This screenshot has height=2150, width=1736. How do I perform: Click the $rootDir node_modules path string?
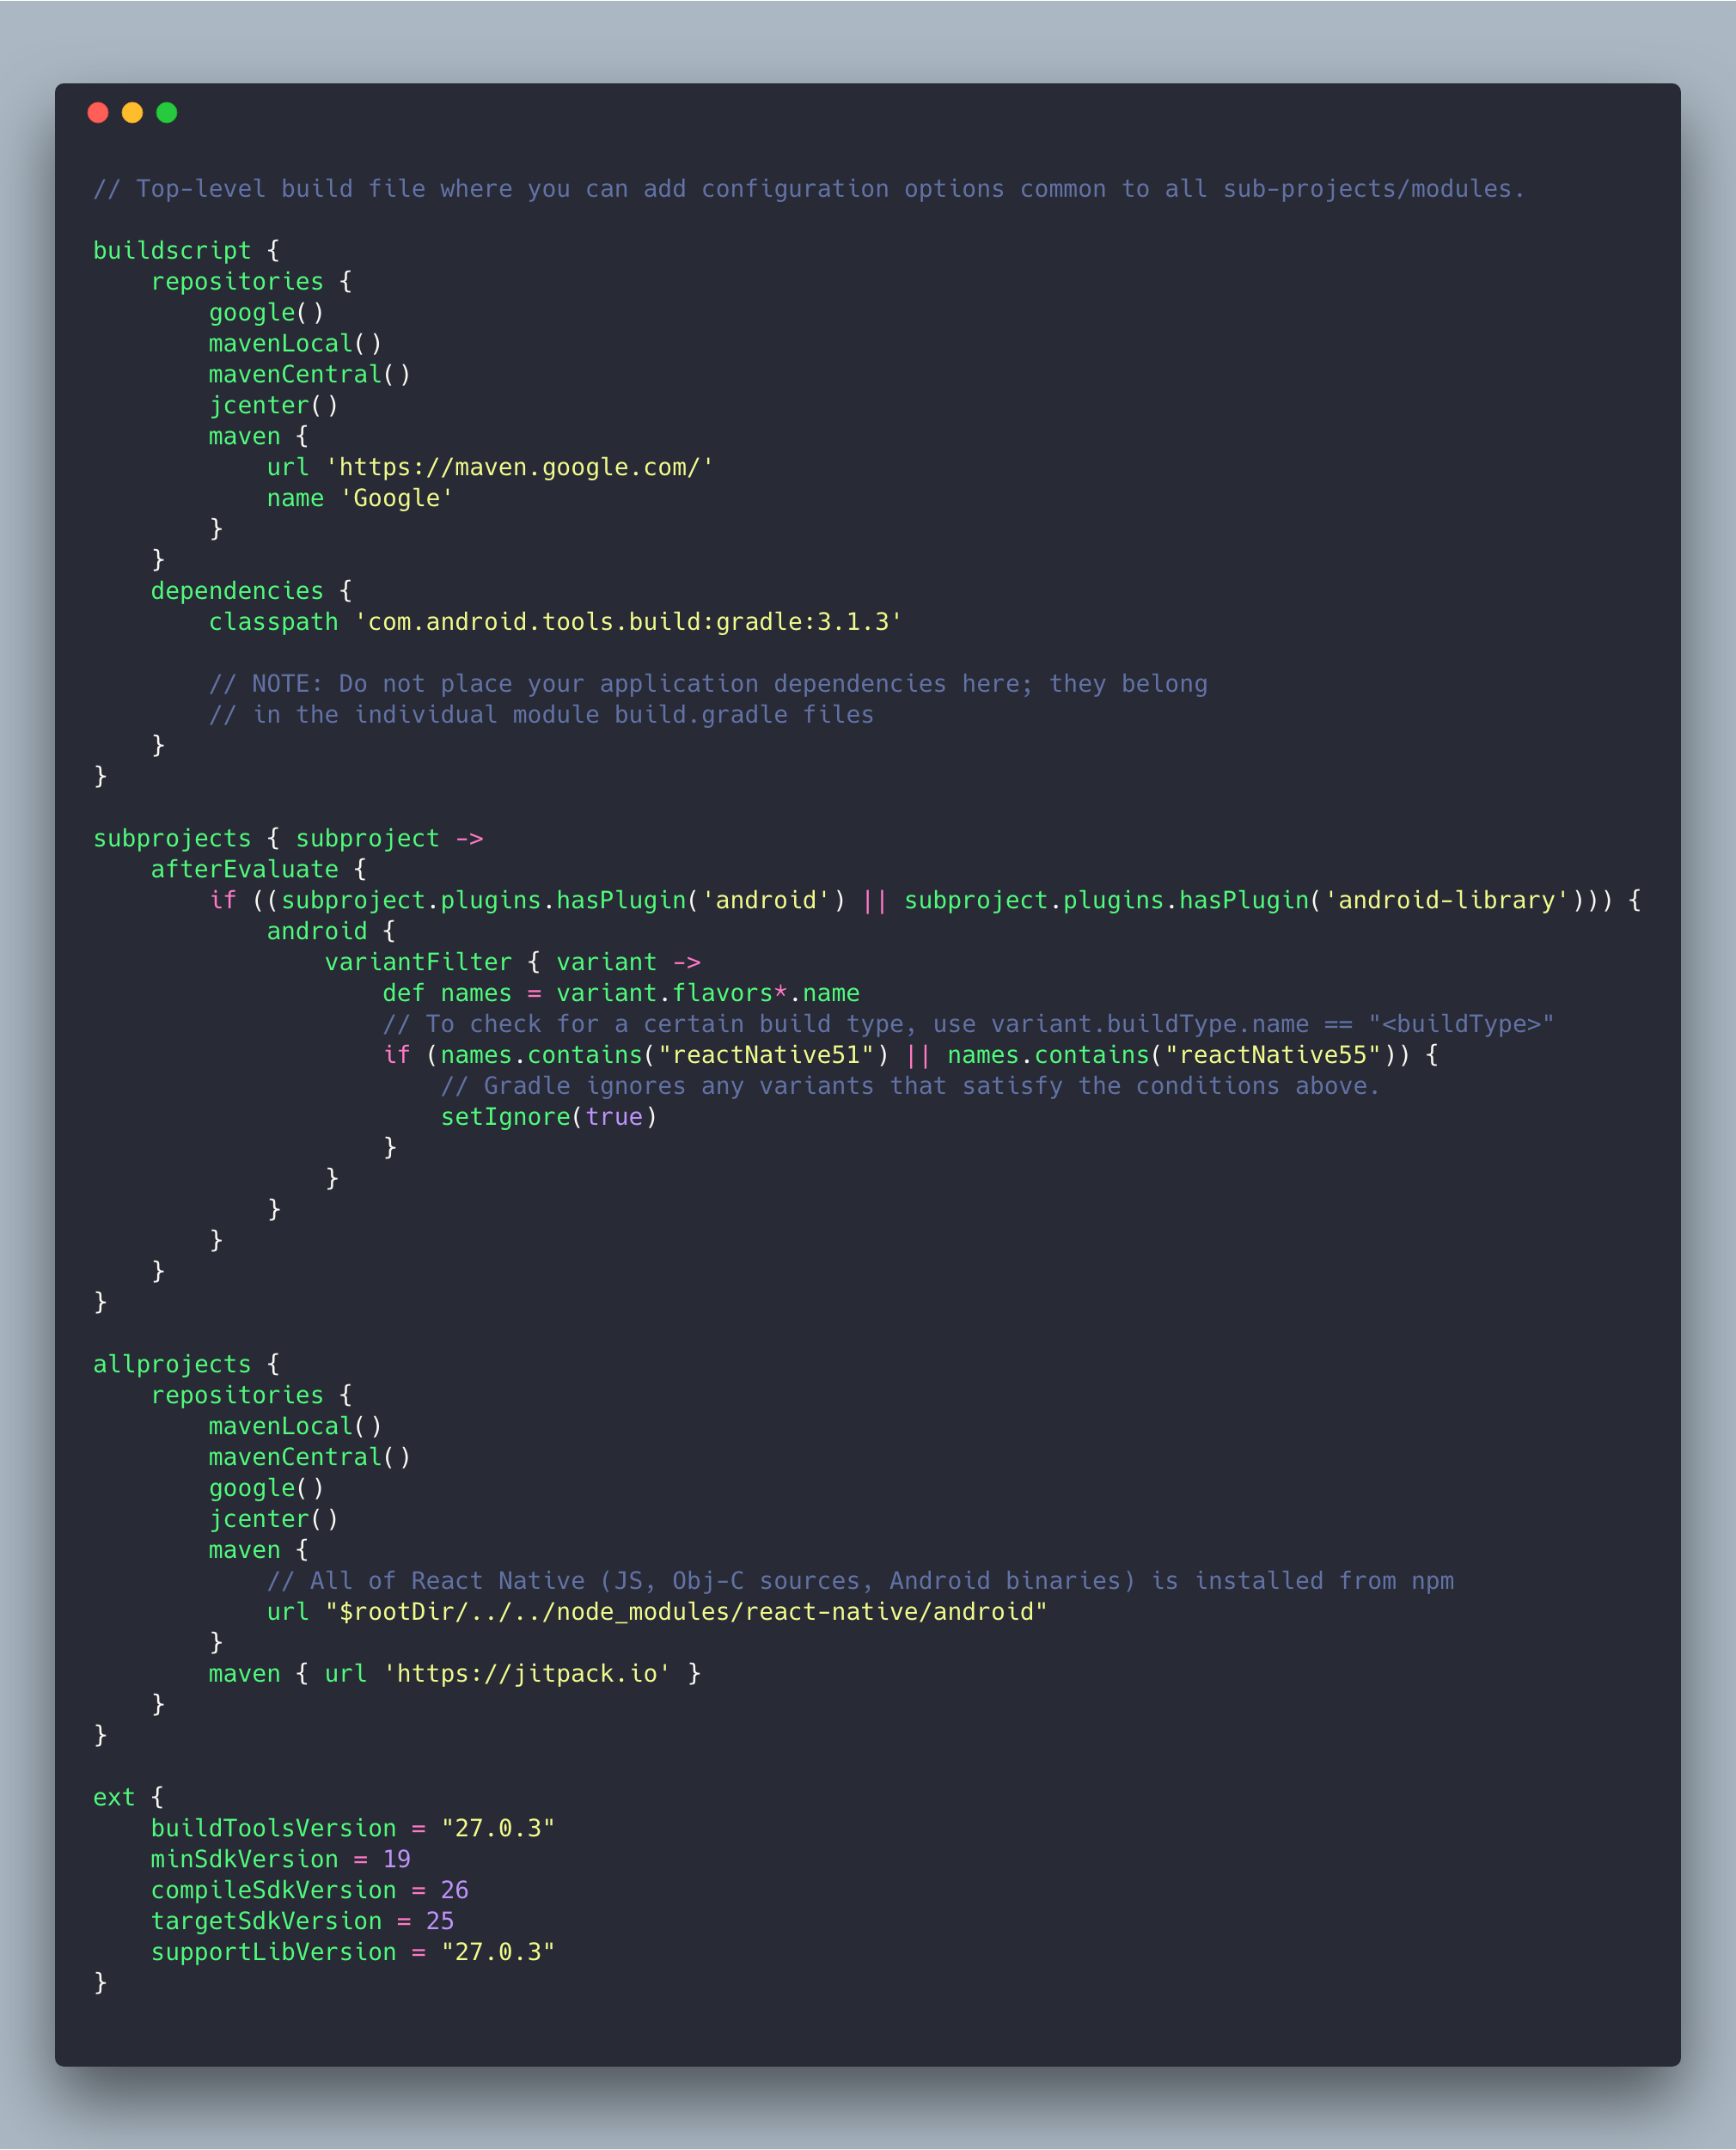tap(686, 1611)
